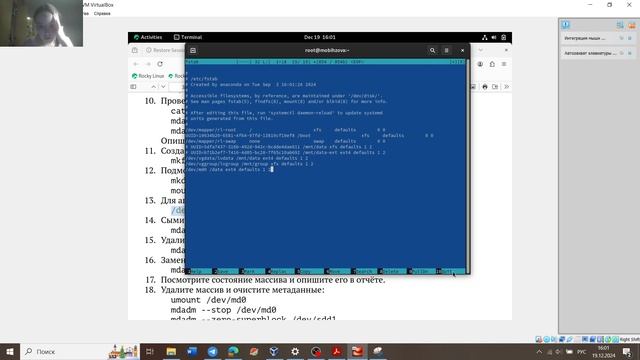The width and height of the screenshot is (640, 360).
Task: Click the keyboard auto-capture notification in VirtualBox
Action: (598, 53)
